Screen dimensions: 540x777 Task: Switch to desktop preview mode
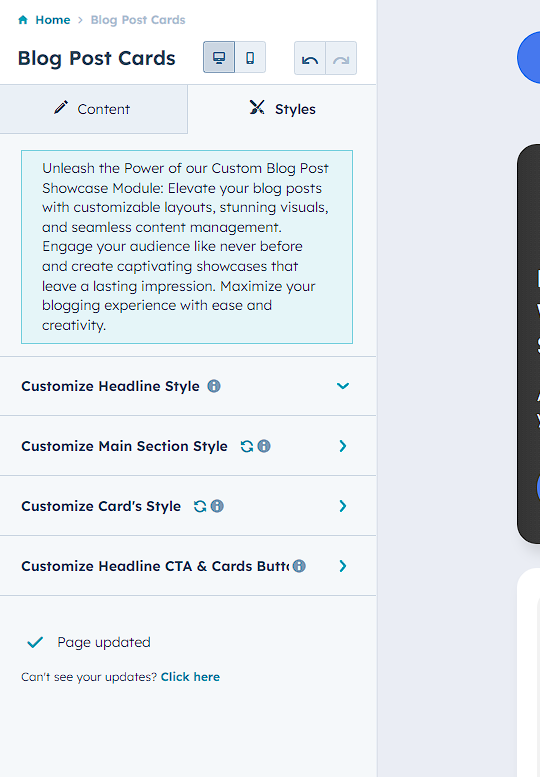(219, 57)
